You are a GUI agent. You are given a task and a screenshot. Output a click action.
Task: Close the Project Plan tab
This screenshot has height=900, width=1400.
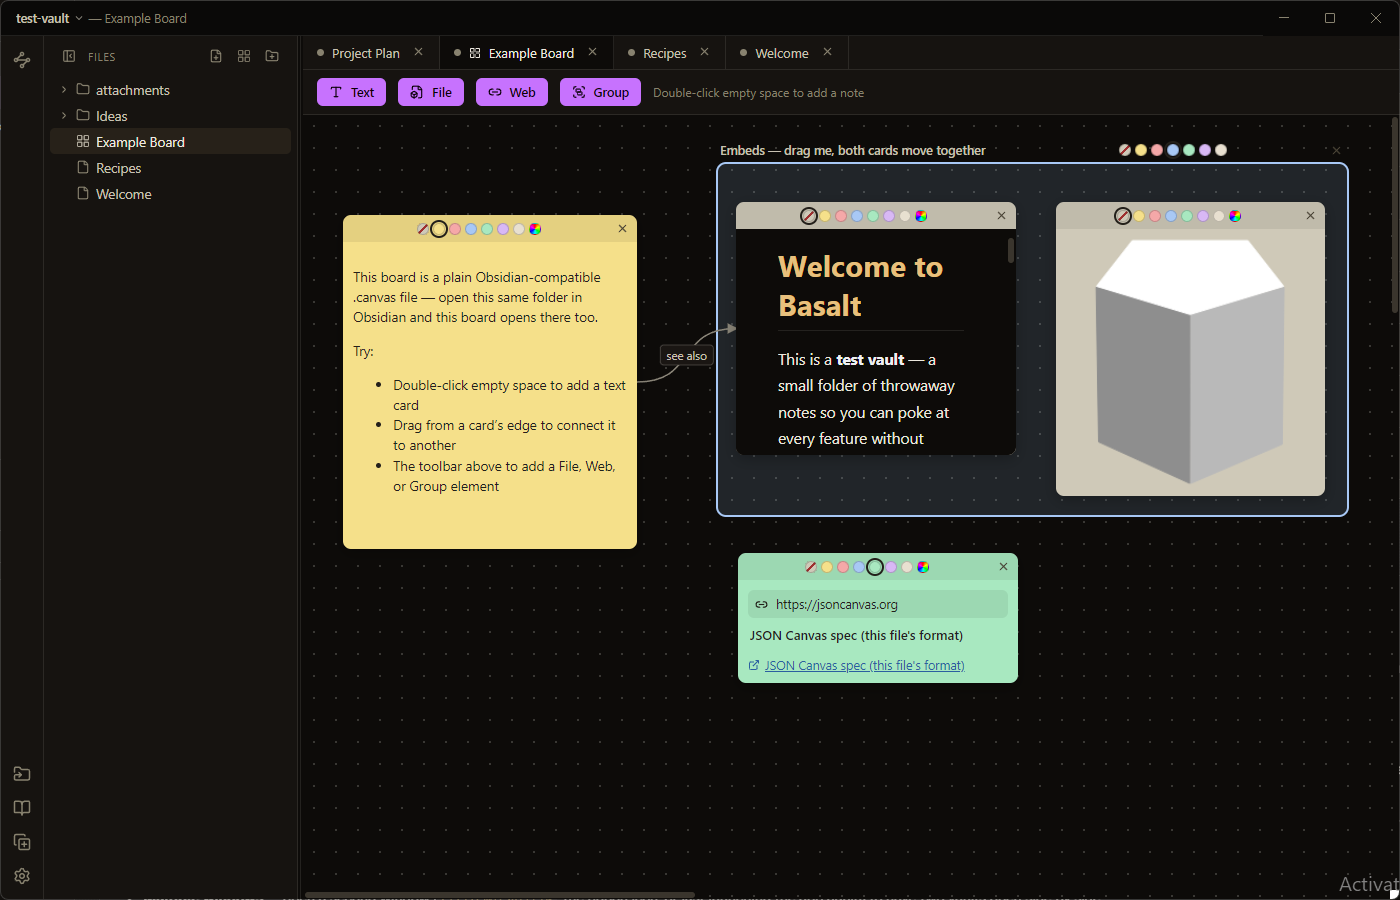(x=418, y=52)
